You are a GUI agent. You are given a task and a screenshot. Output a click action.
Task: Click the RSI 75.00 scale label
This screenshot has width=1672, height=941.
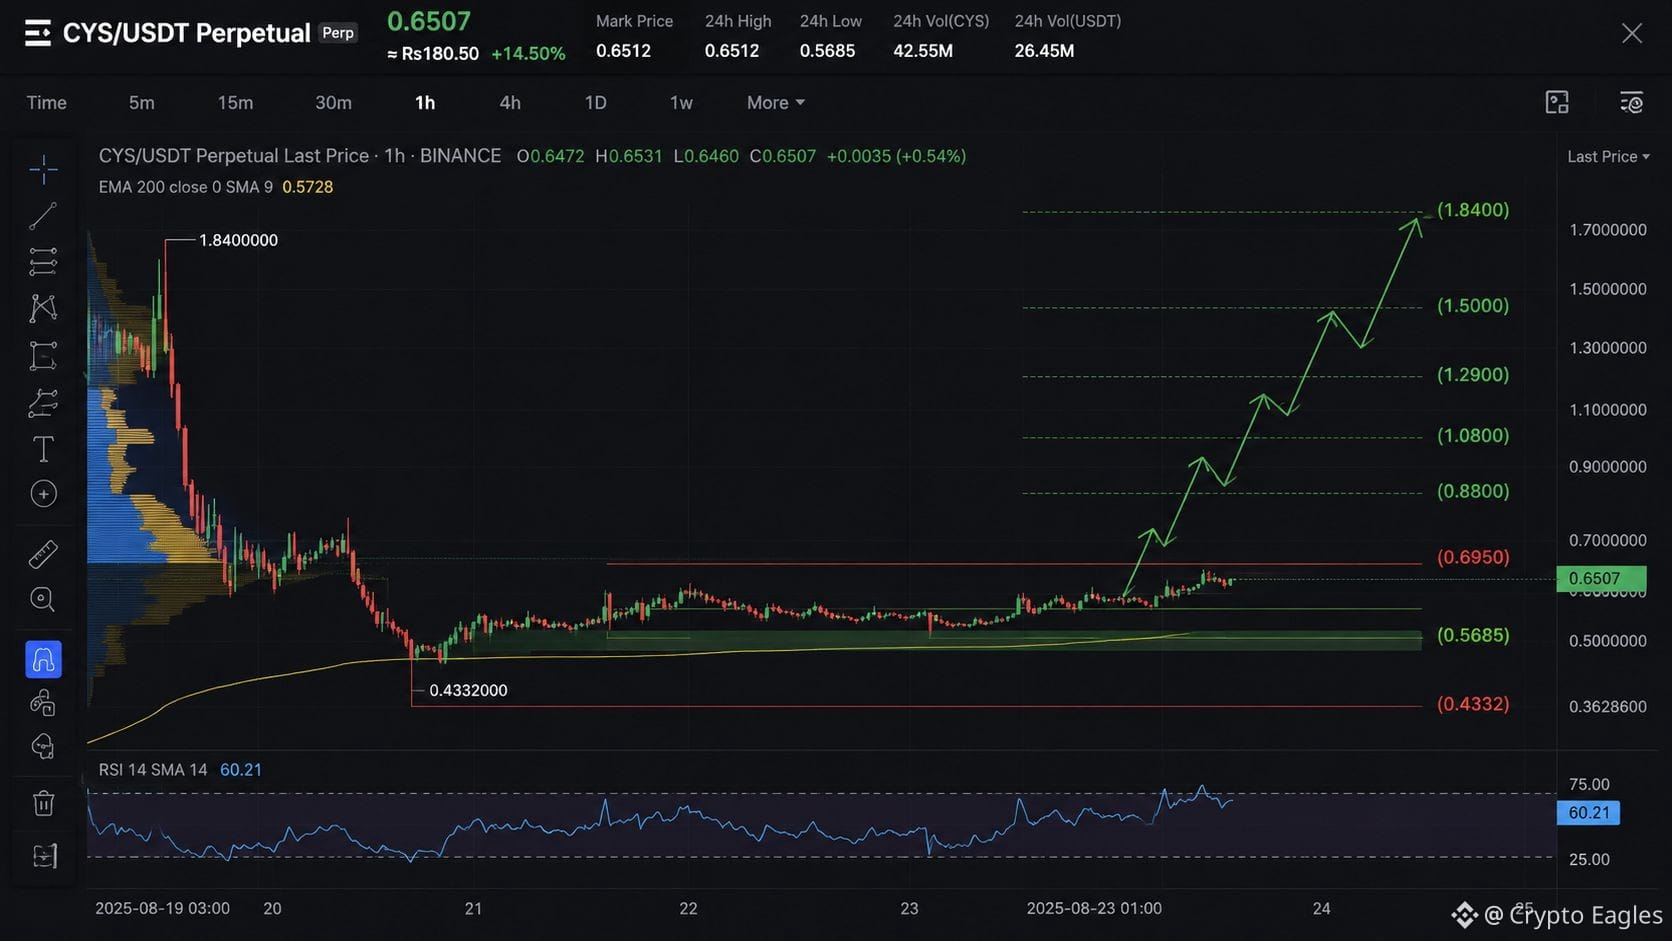tap(1589, 784)
